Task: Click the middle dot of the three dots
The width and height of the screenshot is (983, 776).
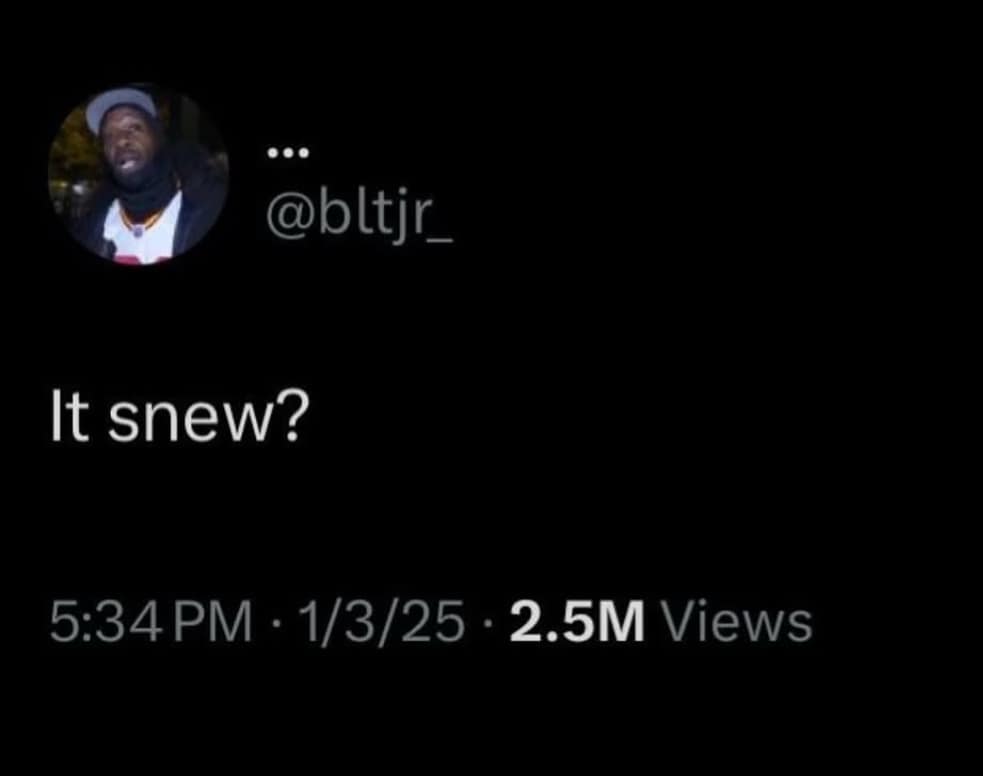Action: pos(288,152)
